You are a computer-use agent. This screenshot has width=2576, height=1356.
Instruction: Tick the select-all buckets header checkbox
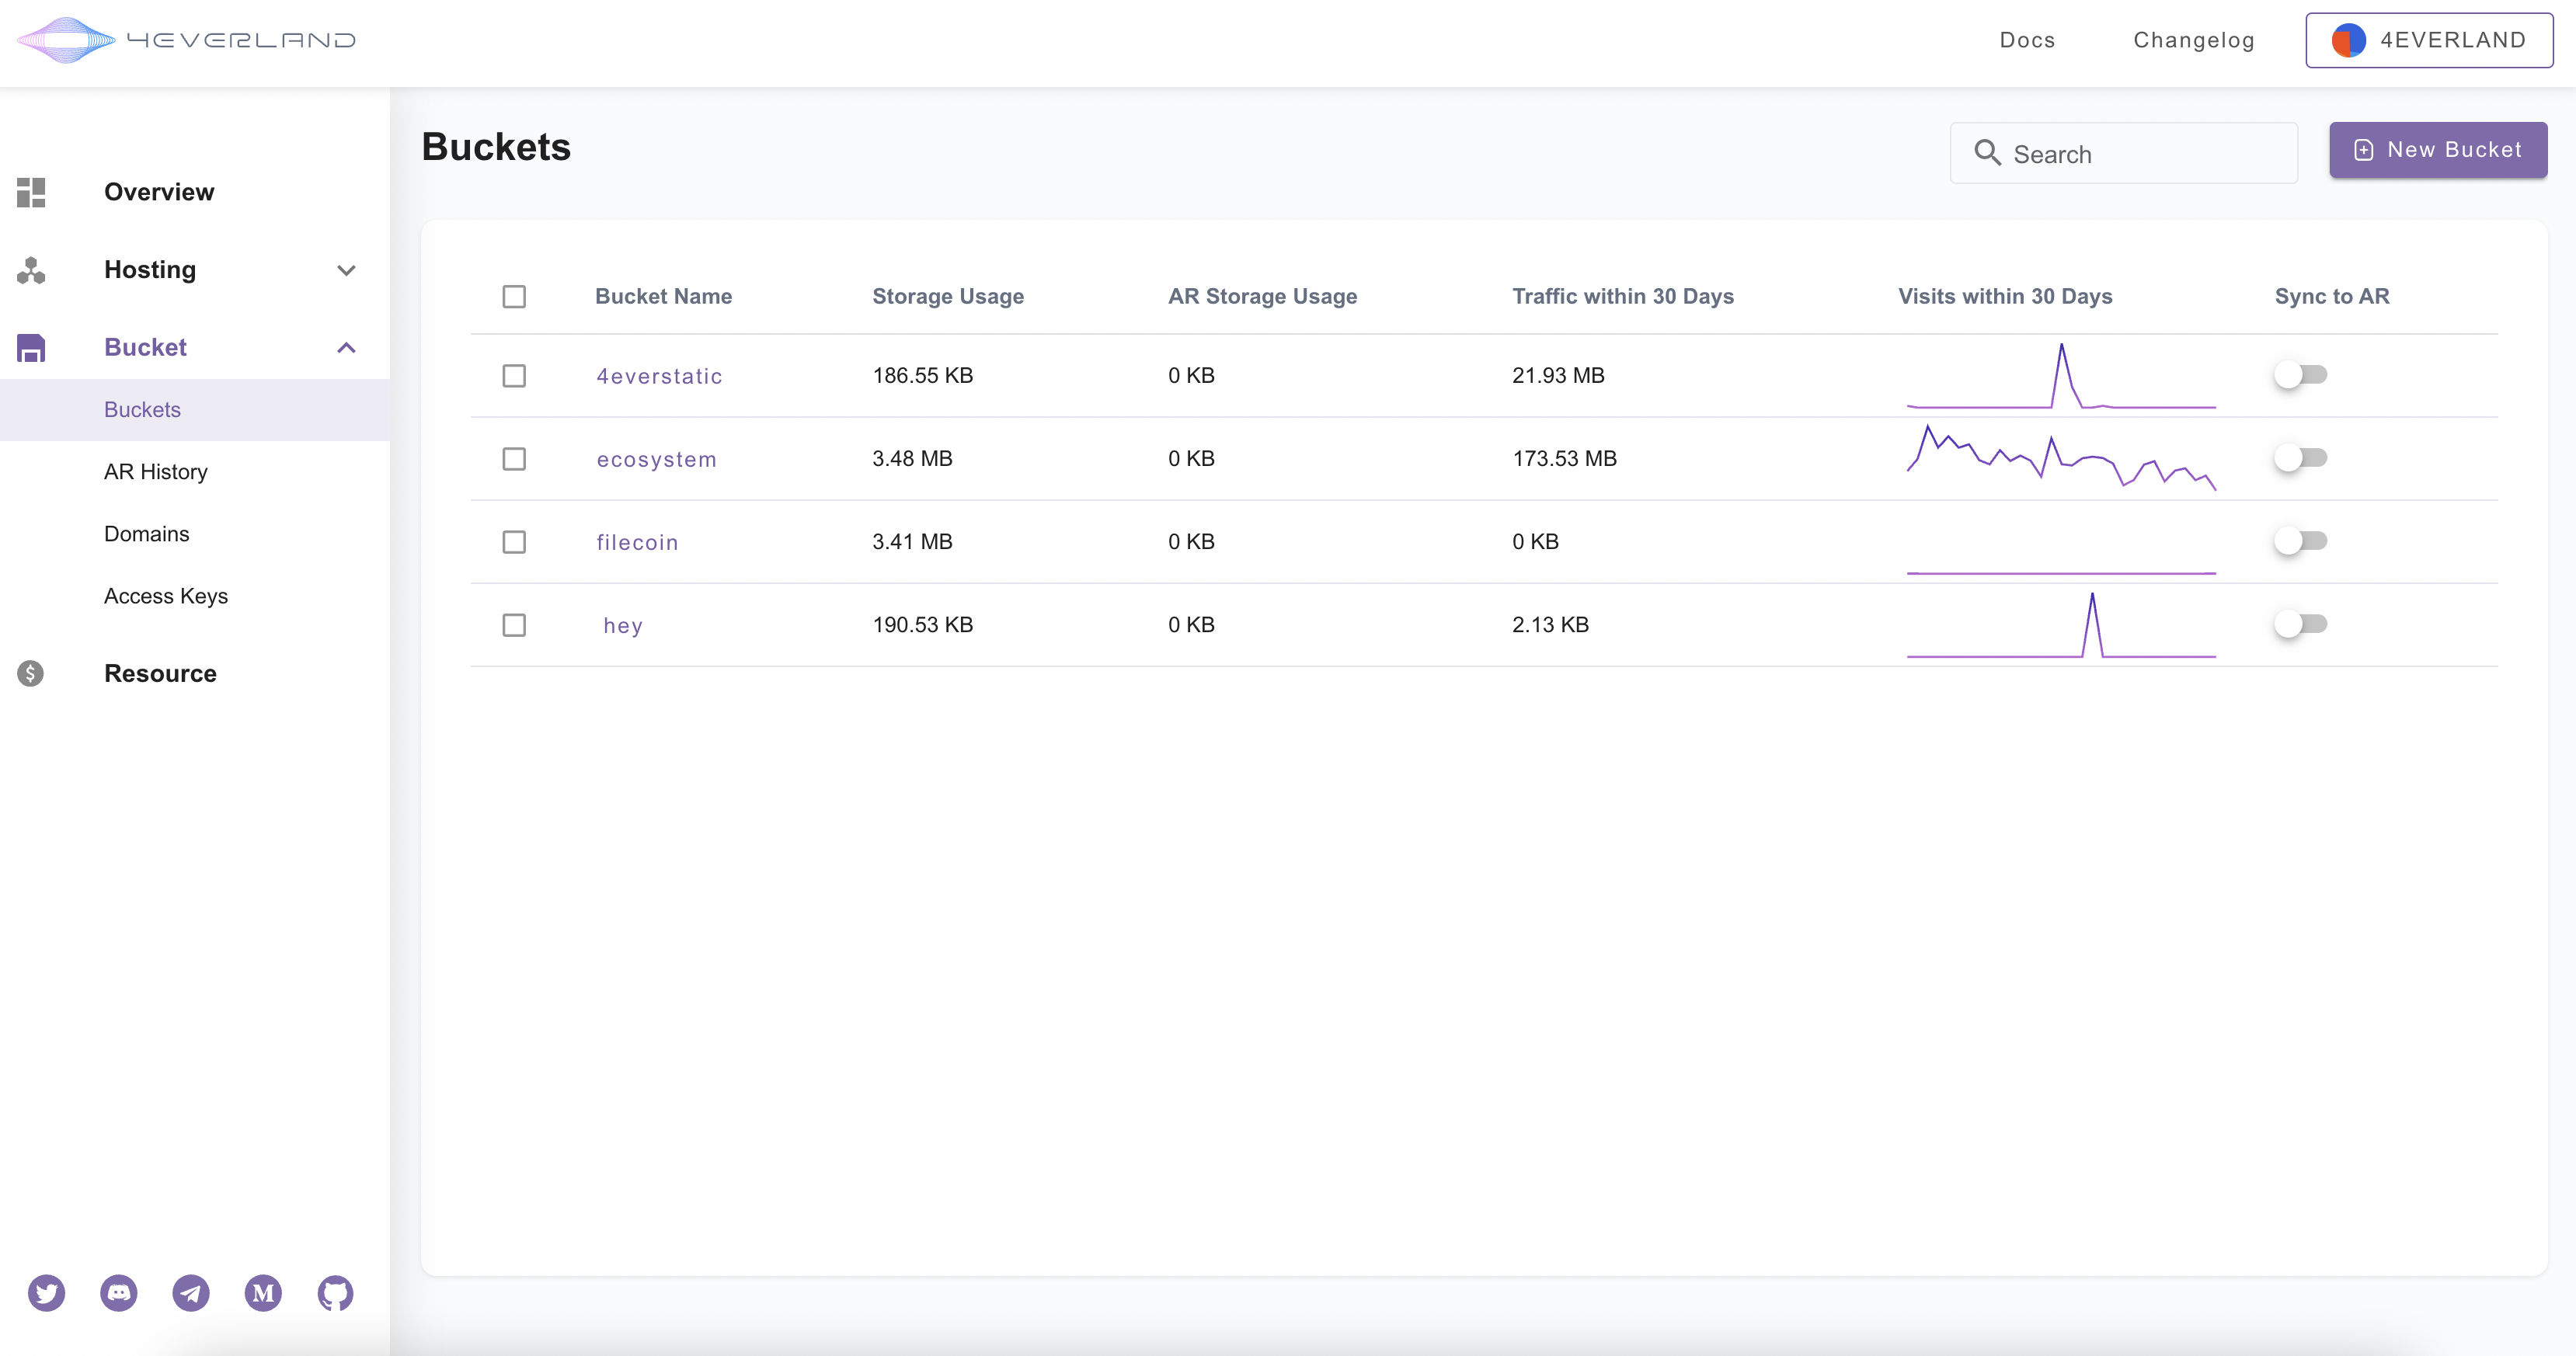pos(514,296)
